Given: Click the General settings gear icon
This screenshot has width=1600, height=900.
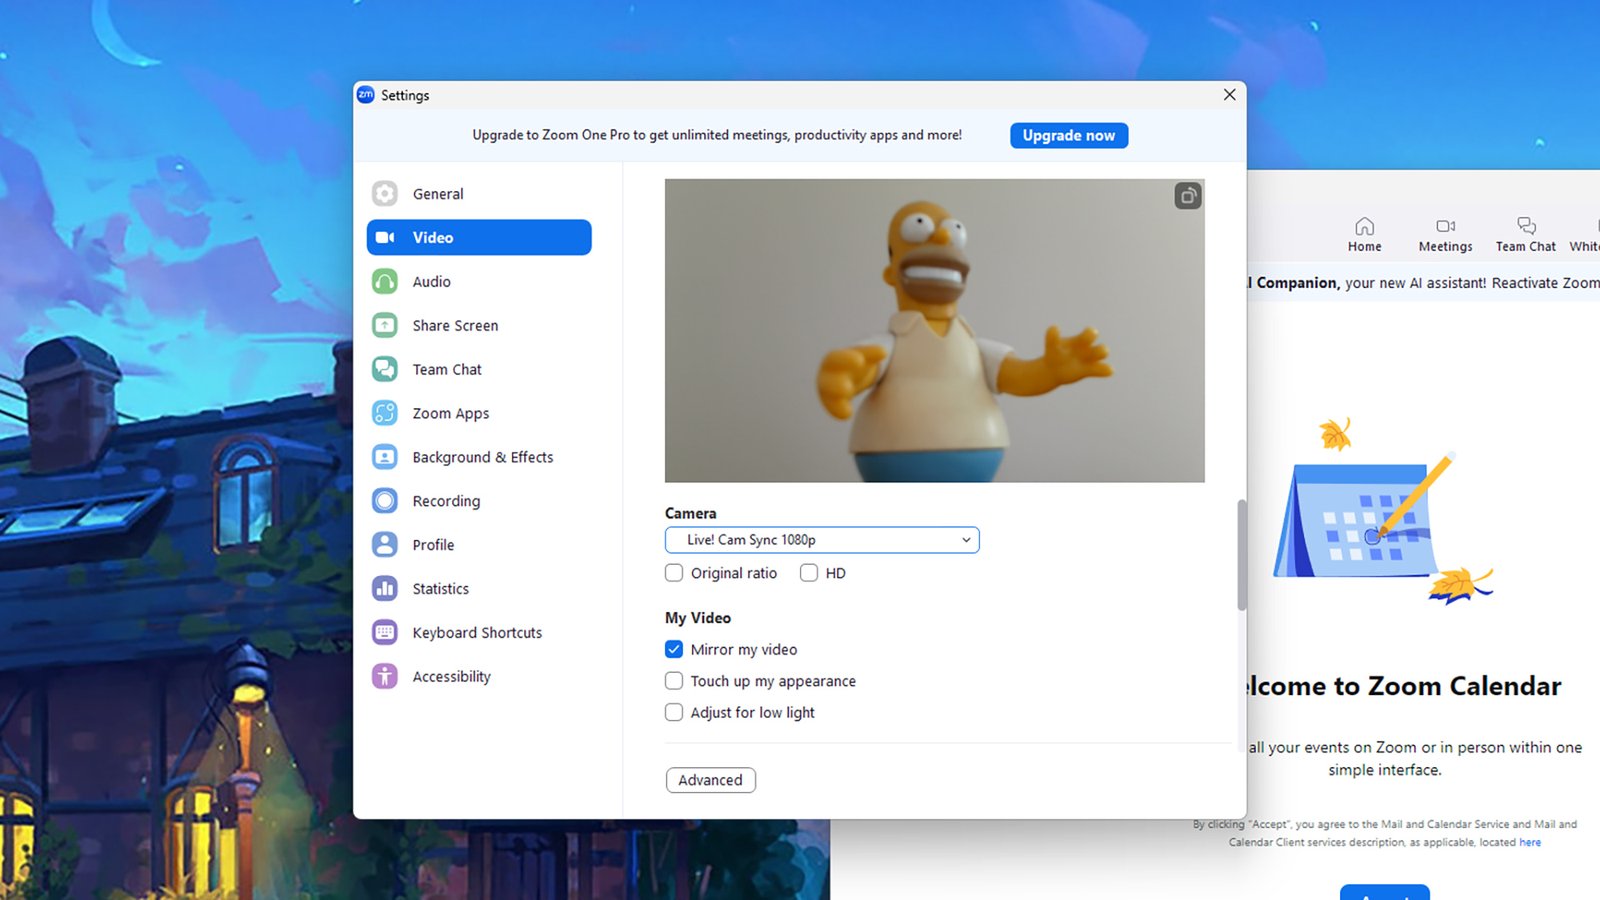Looking at the screenshot, I should coord(385,194).
